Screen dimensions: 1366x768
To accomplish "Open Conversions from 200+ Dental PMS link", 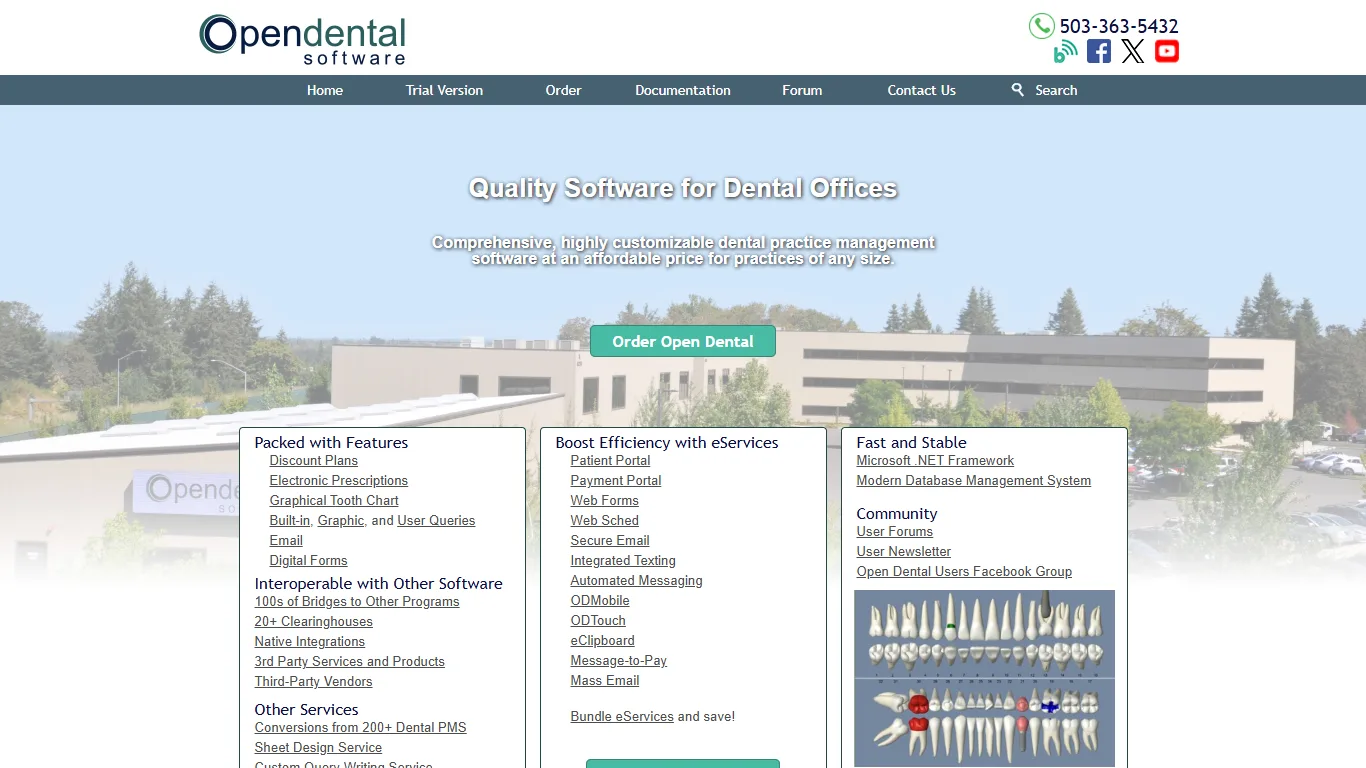I will pos(361,728).
